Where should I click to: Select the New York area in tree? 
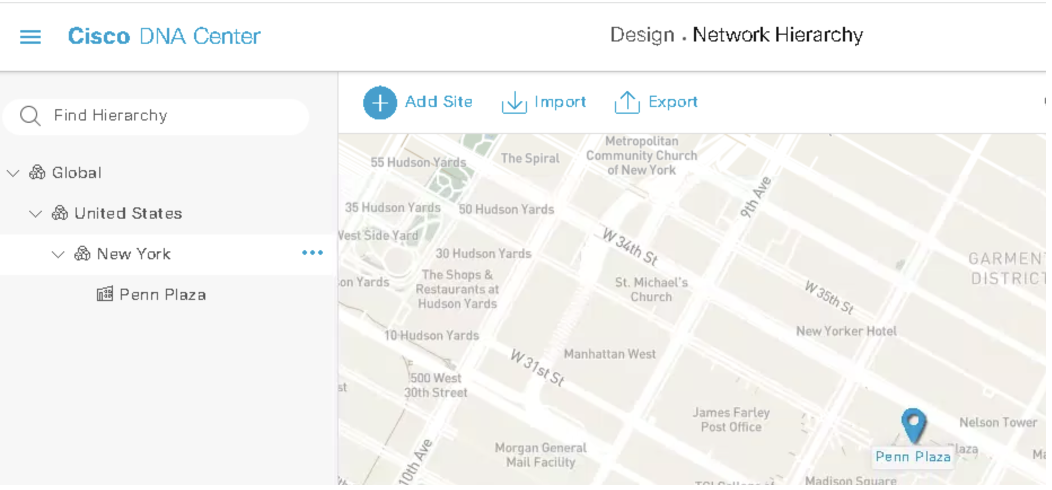pos(134,255)
